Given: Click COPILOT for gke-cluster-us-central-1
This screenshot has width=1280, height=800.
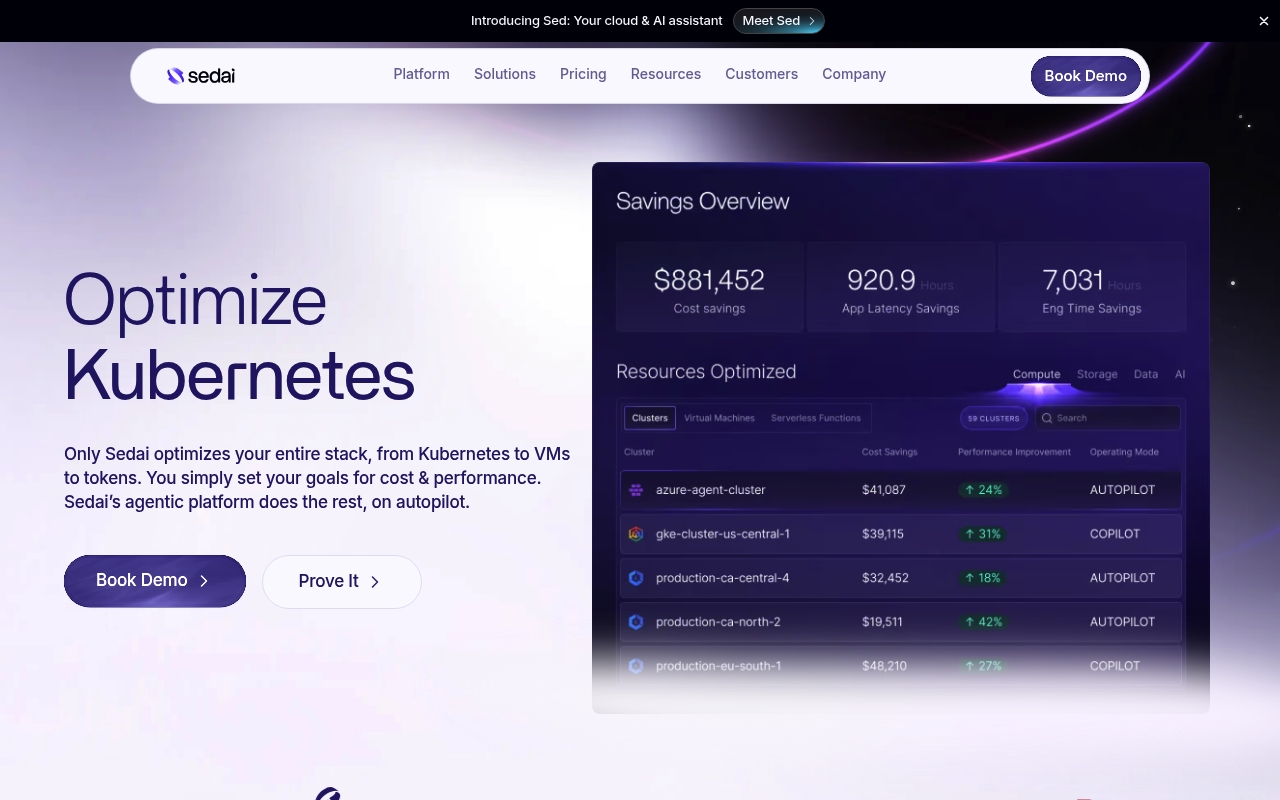Looking at the screenshot, I should coord(1115,534).
